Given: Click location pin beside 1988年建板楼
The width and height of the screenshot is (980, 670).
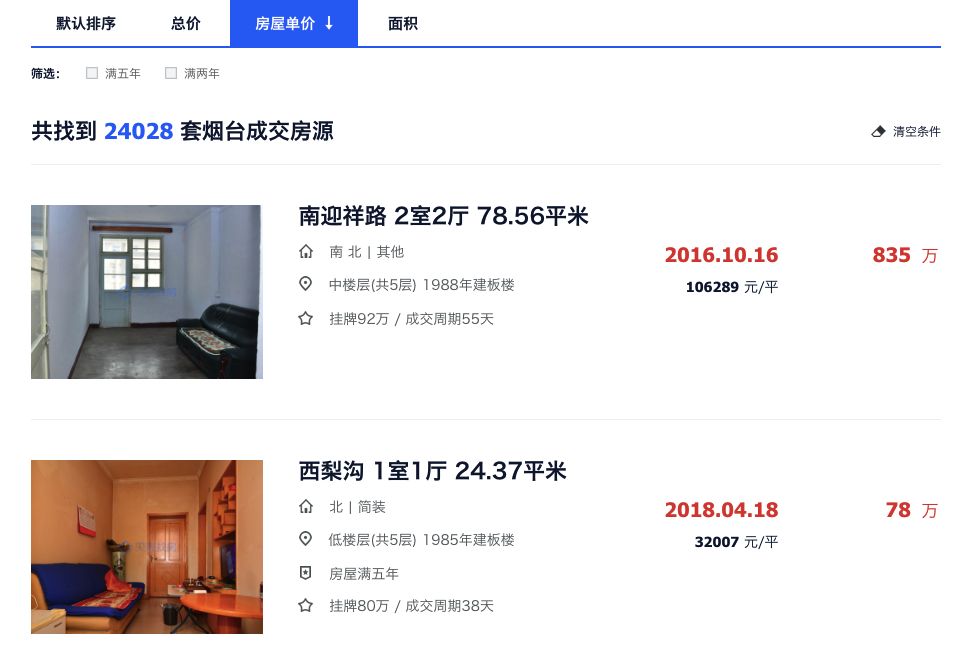Looking at the screenshot, I should (306, 285).
